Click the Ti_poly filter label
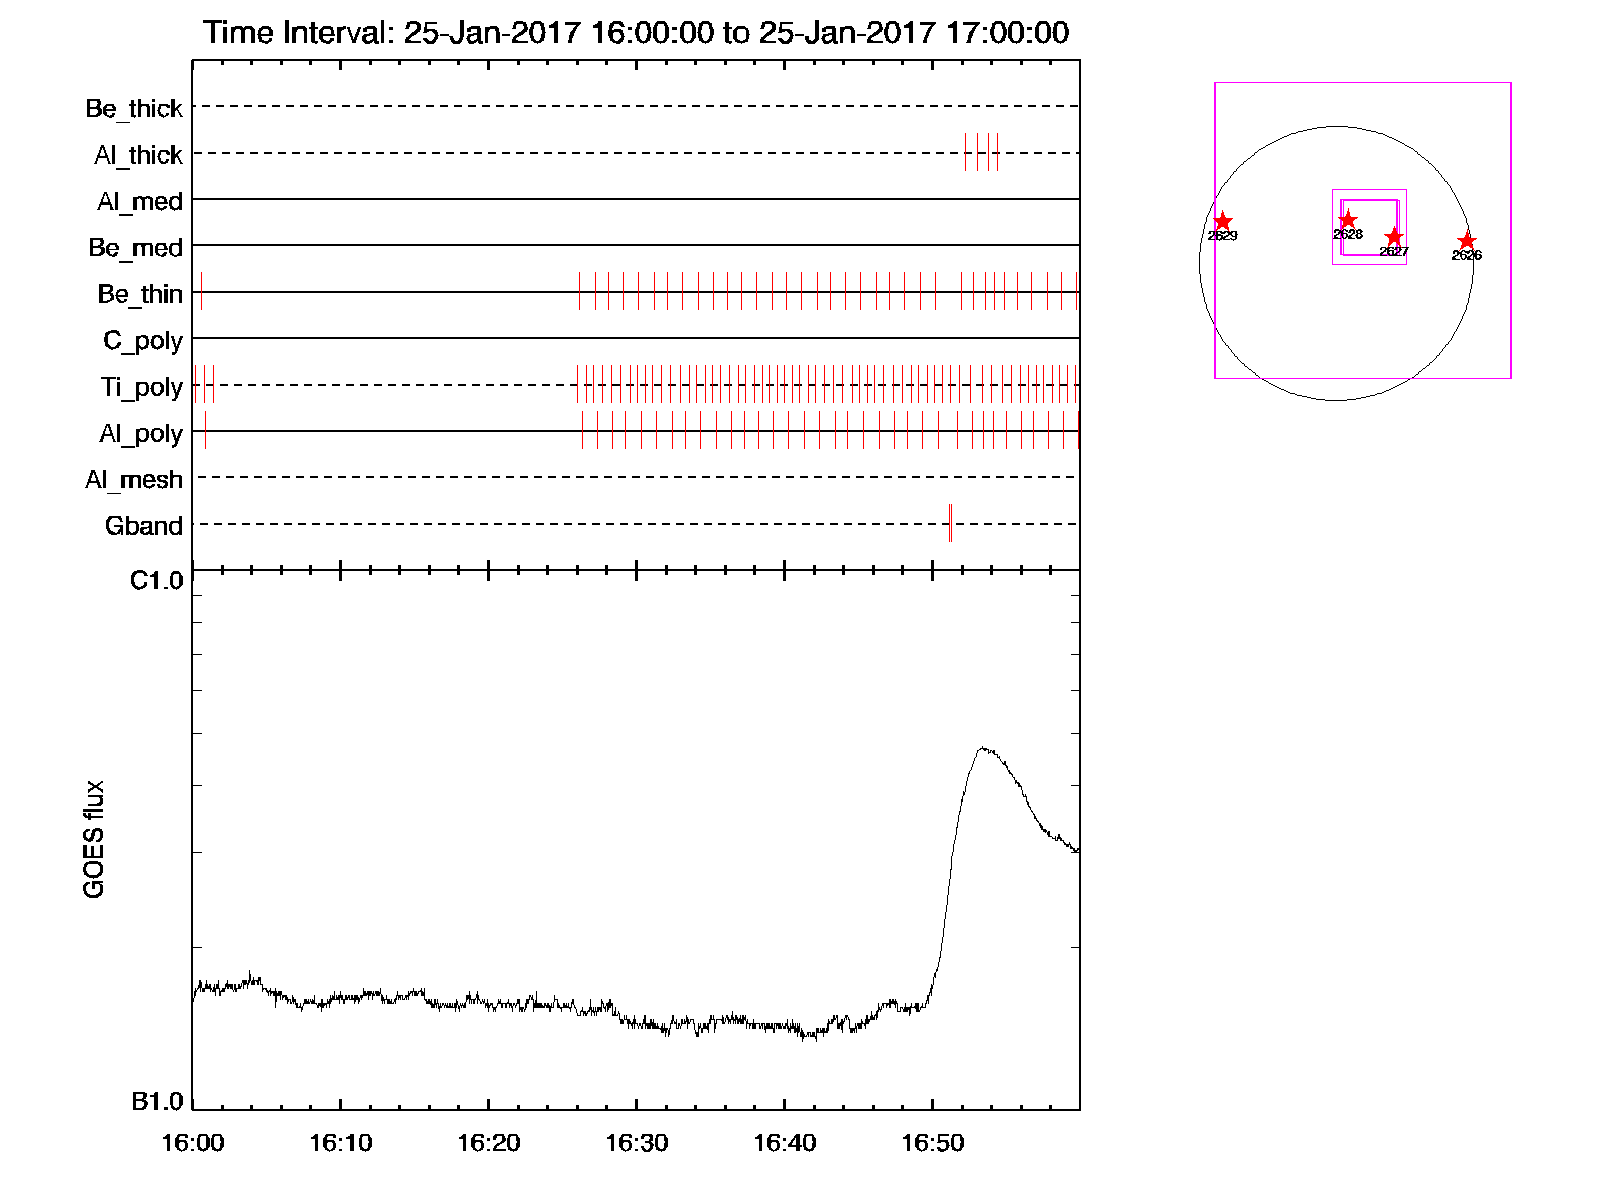This screenshot has height=1200, width=1600. [x=141, y=387]
